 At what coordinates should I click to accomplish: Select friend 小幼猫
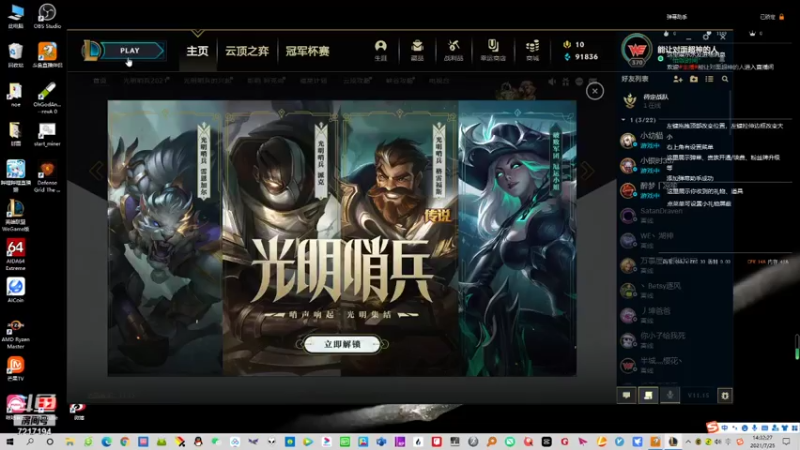pos(673,140)
